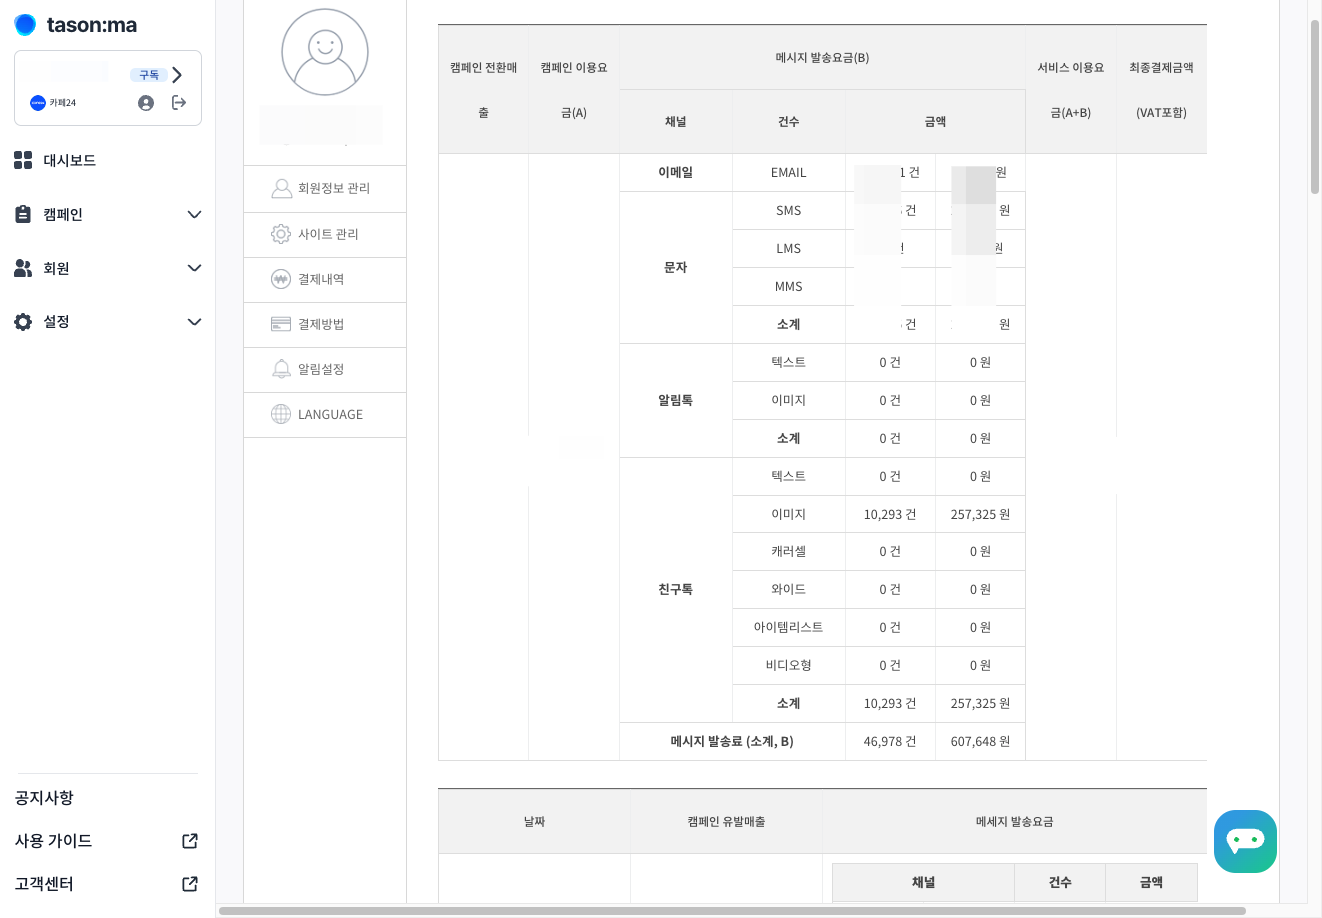Image resolution: width=1322 pixels, height=918 pixels.
Task: Click the 607,648 원 total amount
Action: coord(980,742)
